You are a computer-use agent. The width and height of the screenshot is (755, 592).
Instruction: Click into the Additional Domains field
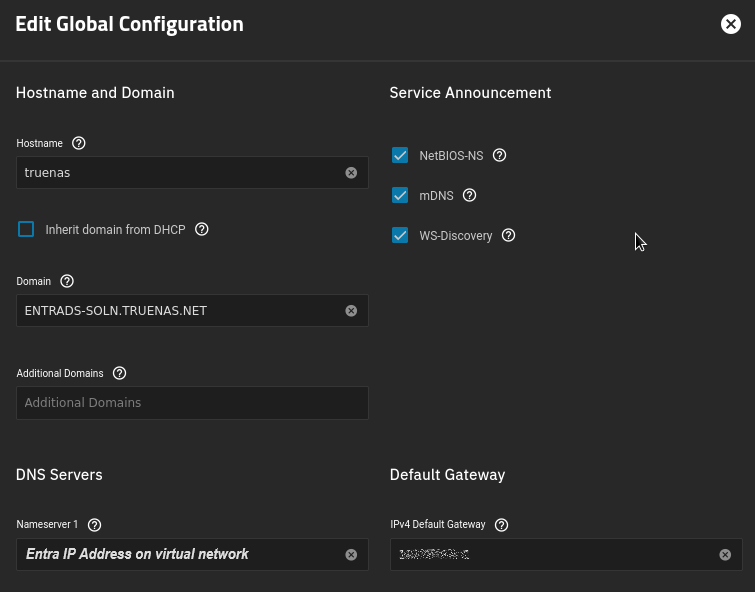[190, 403]
